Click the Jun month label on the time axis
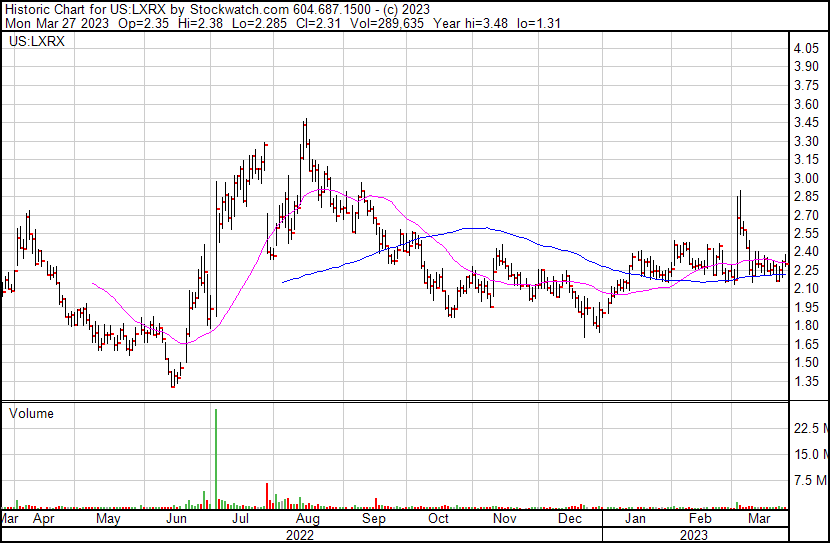 tap(175, 520)
